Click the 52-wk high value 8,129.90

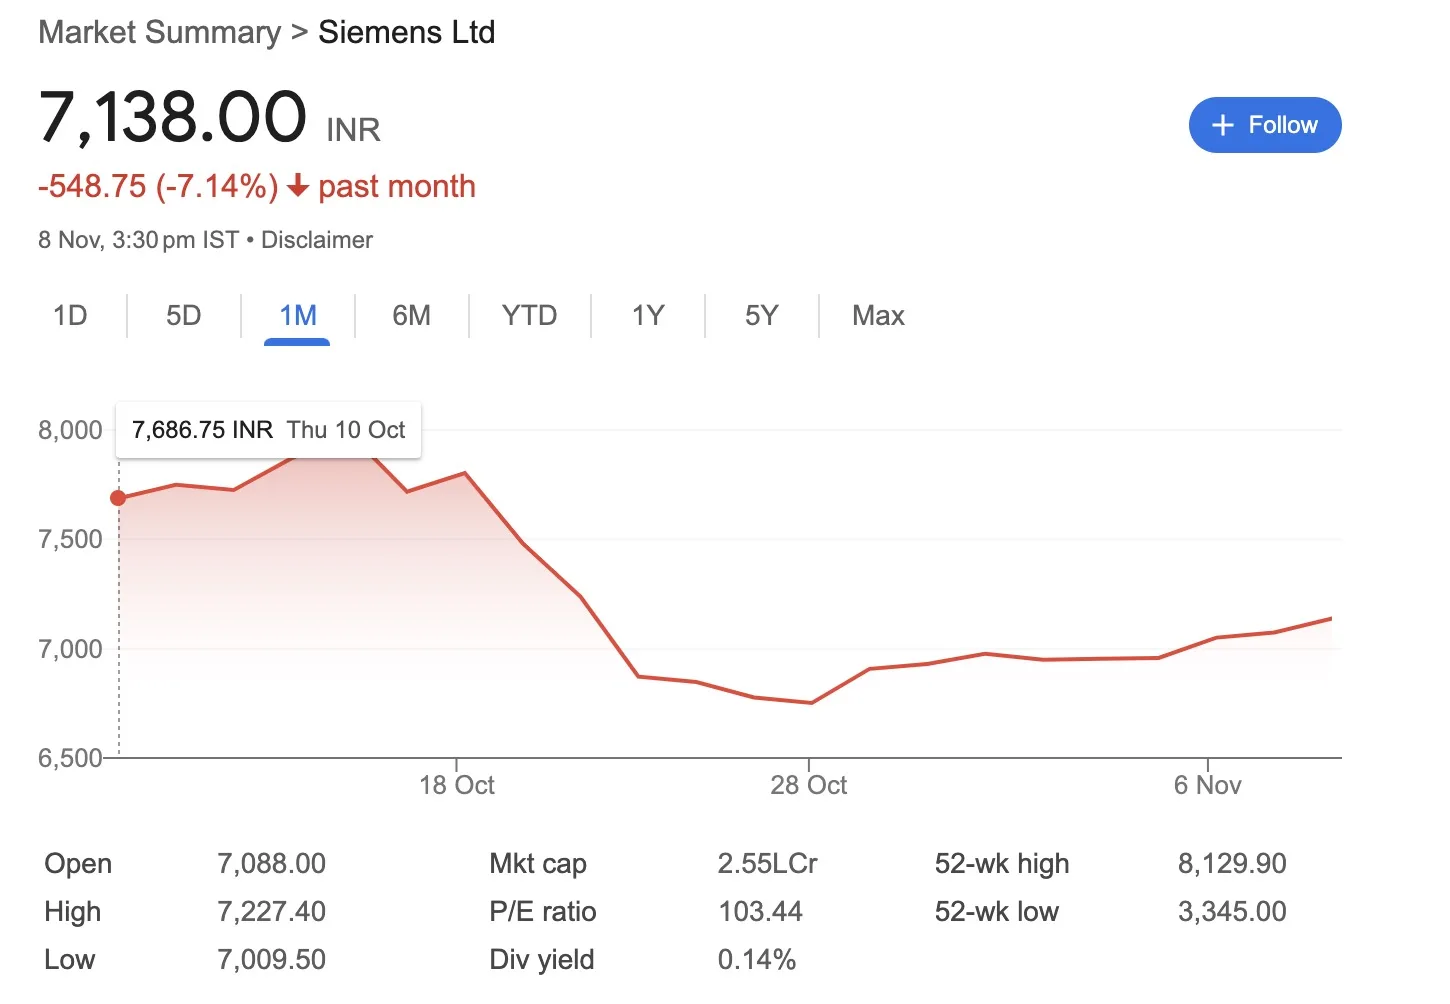point(1232,863)
